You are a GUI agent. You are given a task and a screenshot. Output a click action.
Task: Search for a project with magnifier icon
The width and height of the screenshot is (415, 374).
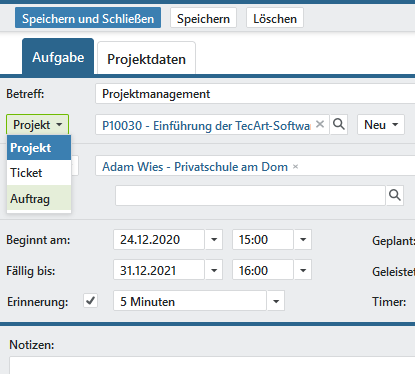pos(339,125)
